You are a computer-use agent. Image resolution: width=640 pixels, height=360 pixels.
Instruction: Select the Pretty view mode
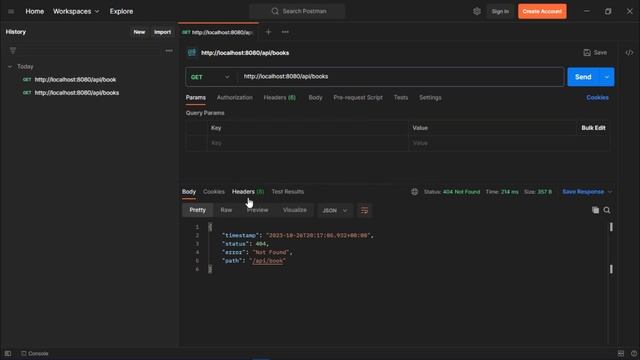[x=198, y=210]
